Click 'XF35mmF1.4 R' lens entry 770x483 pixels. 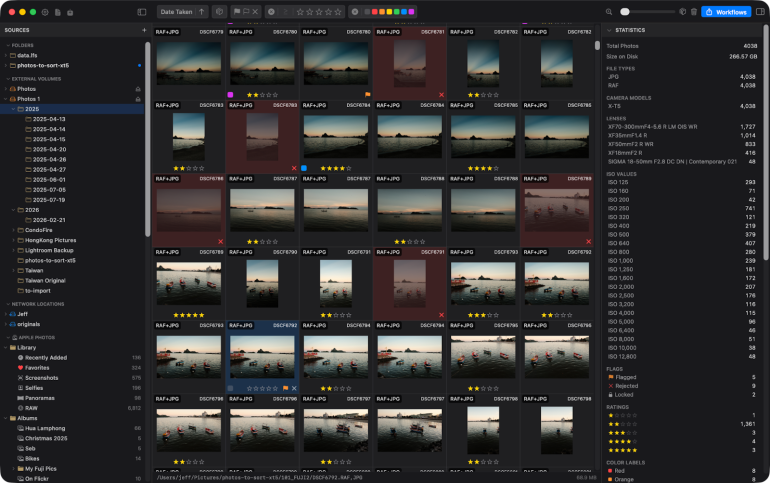(x=628, y=135)
